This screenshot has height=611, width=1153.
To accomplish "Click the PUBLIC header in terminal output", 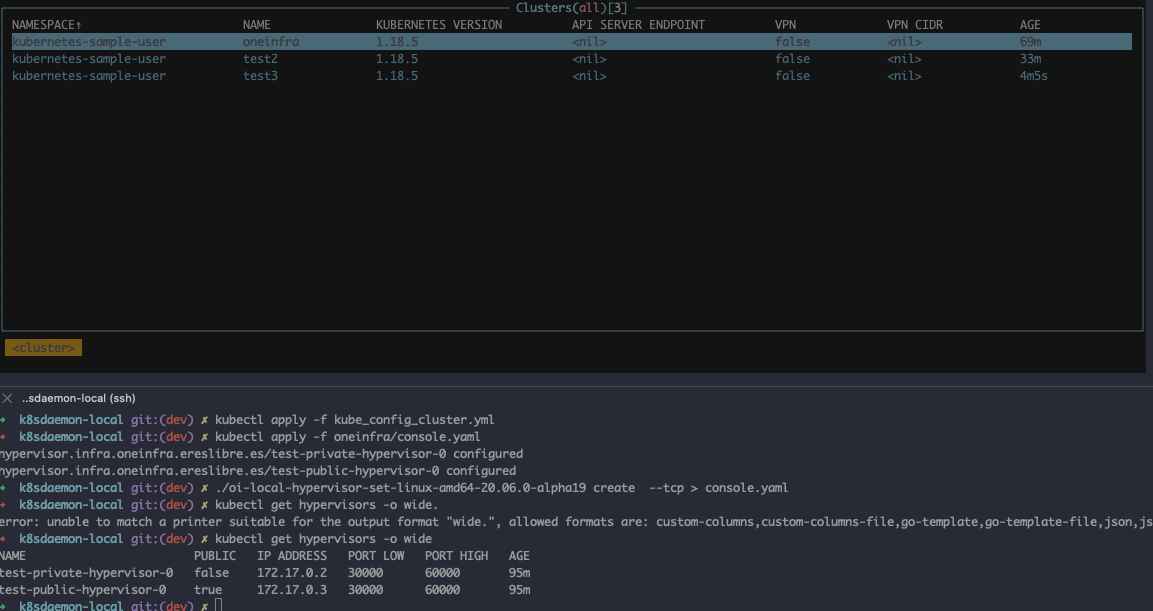I will (x=215, y=556).
